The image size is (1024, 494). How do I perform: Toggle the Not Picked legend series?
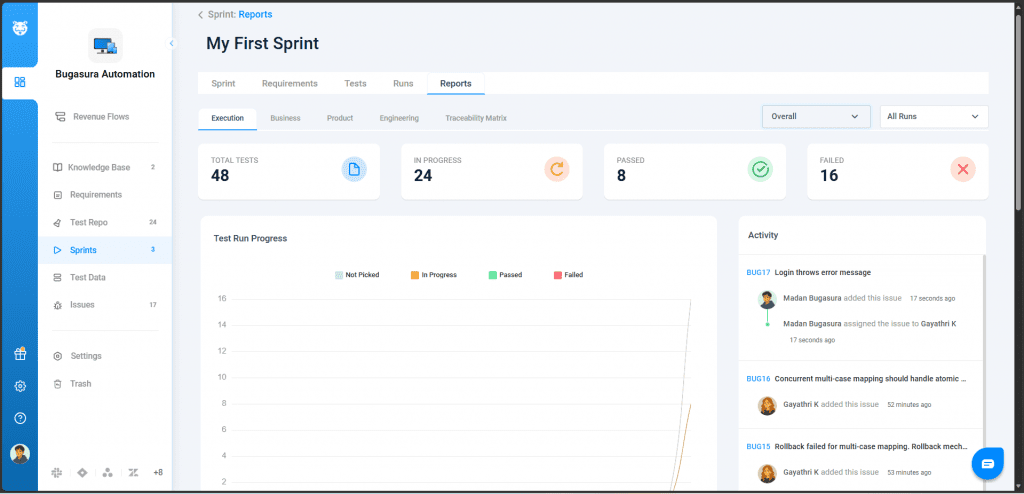point(357,274)
